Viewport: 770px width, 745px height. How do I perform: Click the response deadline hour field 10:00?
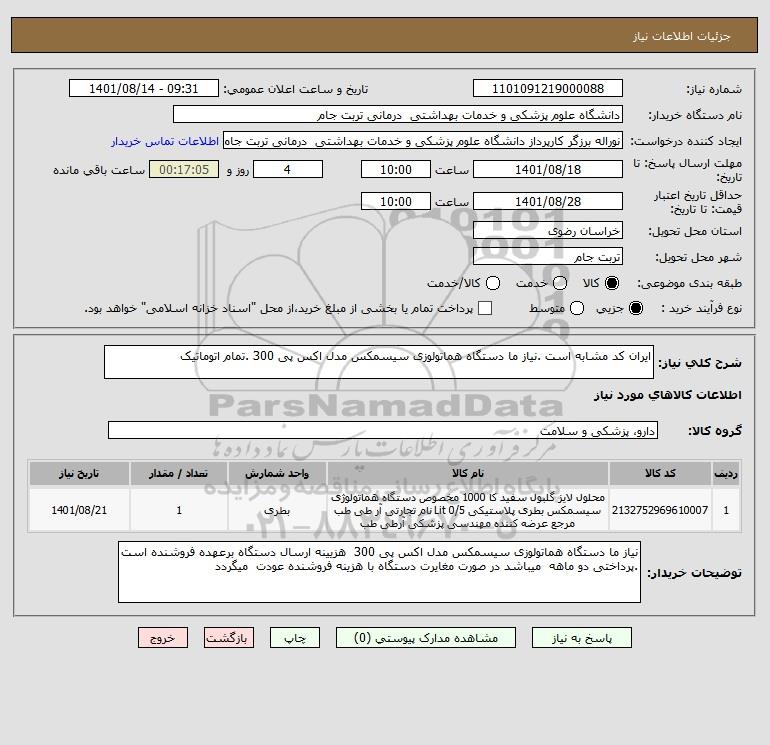(396, 169)
